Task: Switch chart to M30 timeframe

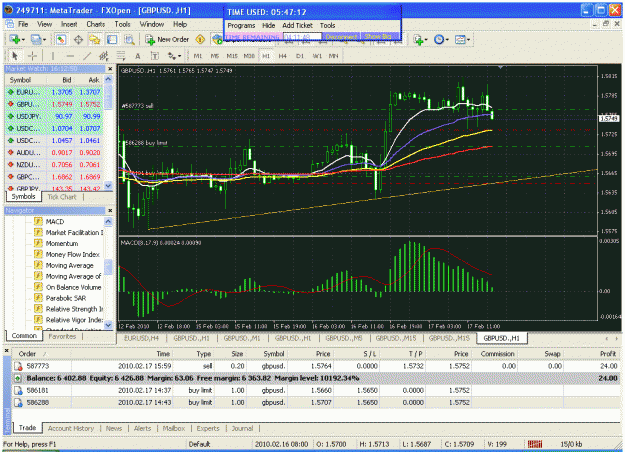Action: click(x=249, y=56)
